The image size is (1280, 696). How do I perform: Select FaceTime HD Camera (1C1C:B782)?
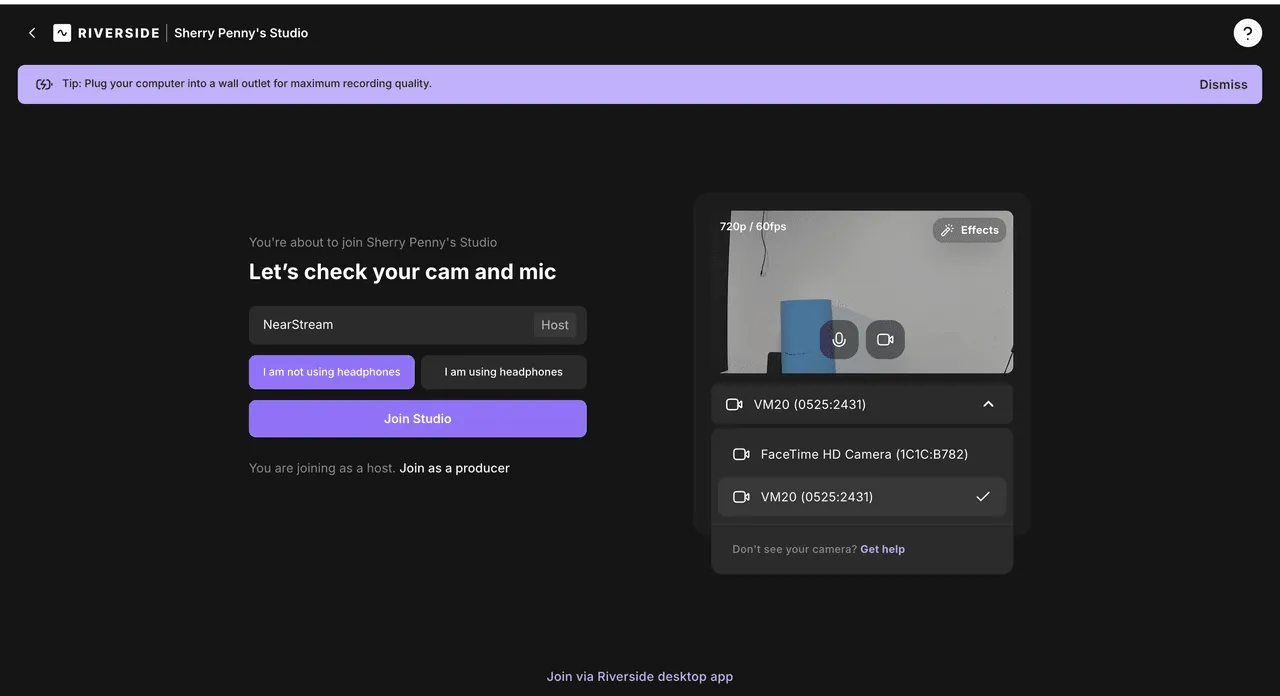tap(862, 454)
